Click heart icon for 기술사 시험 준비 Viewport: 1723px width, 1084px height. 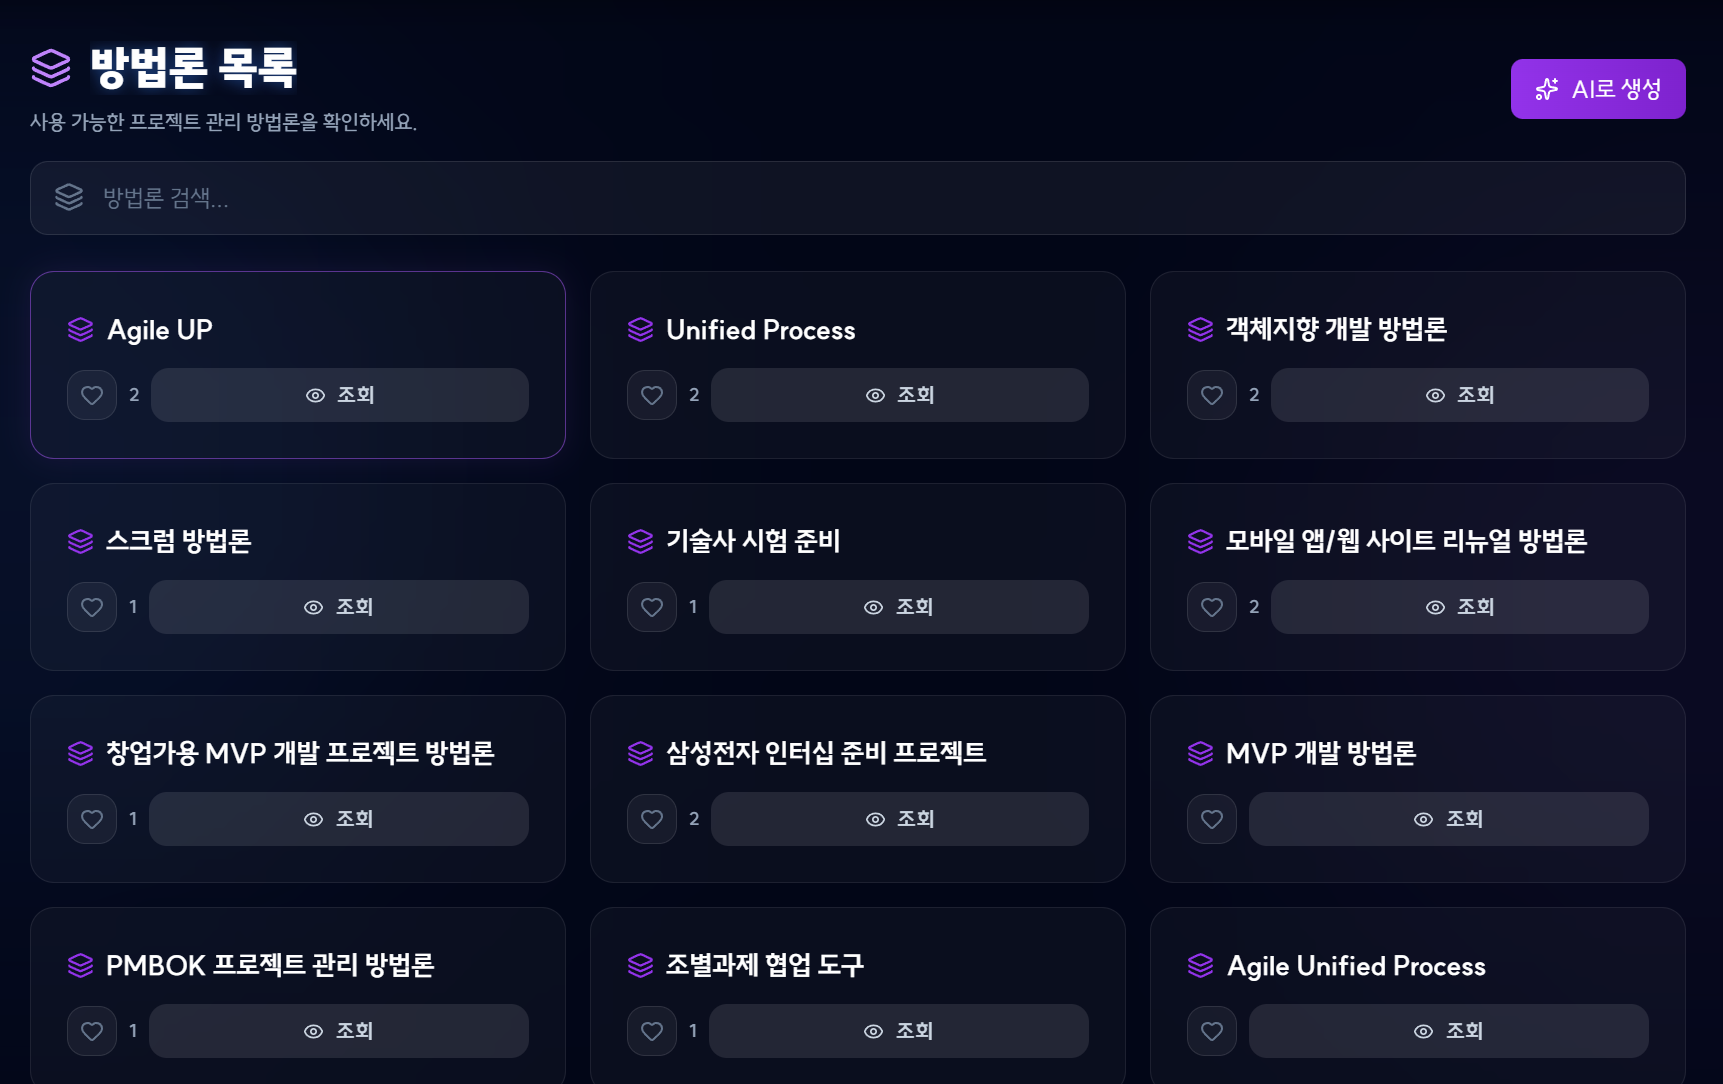click(652, 607)
